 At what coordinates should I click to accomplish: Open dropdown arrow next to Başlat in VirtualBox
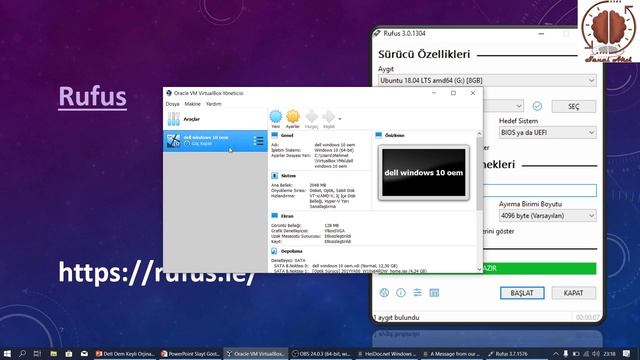[x=340, y=119]
